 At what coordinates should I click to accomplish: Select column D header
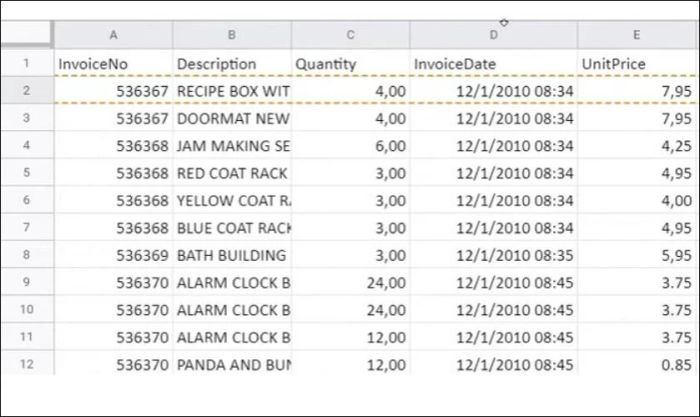tap(493, 35)
